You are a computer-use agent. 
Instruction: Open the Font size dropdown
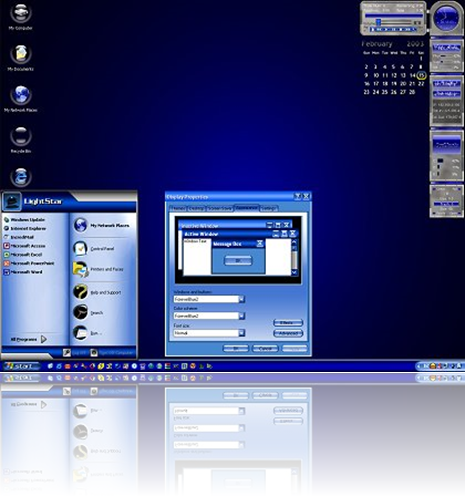click(242, 333)
